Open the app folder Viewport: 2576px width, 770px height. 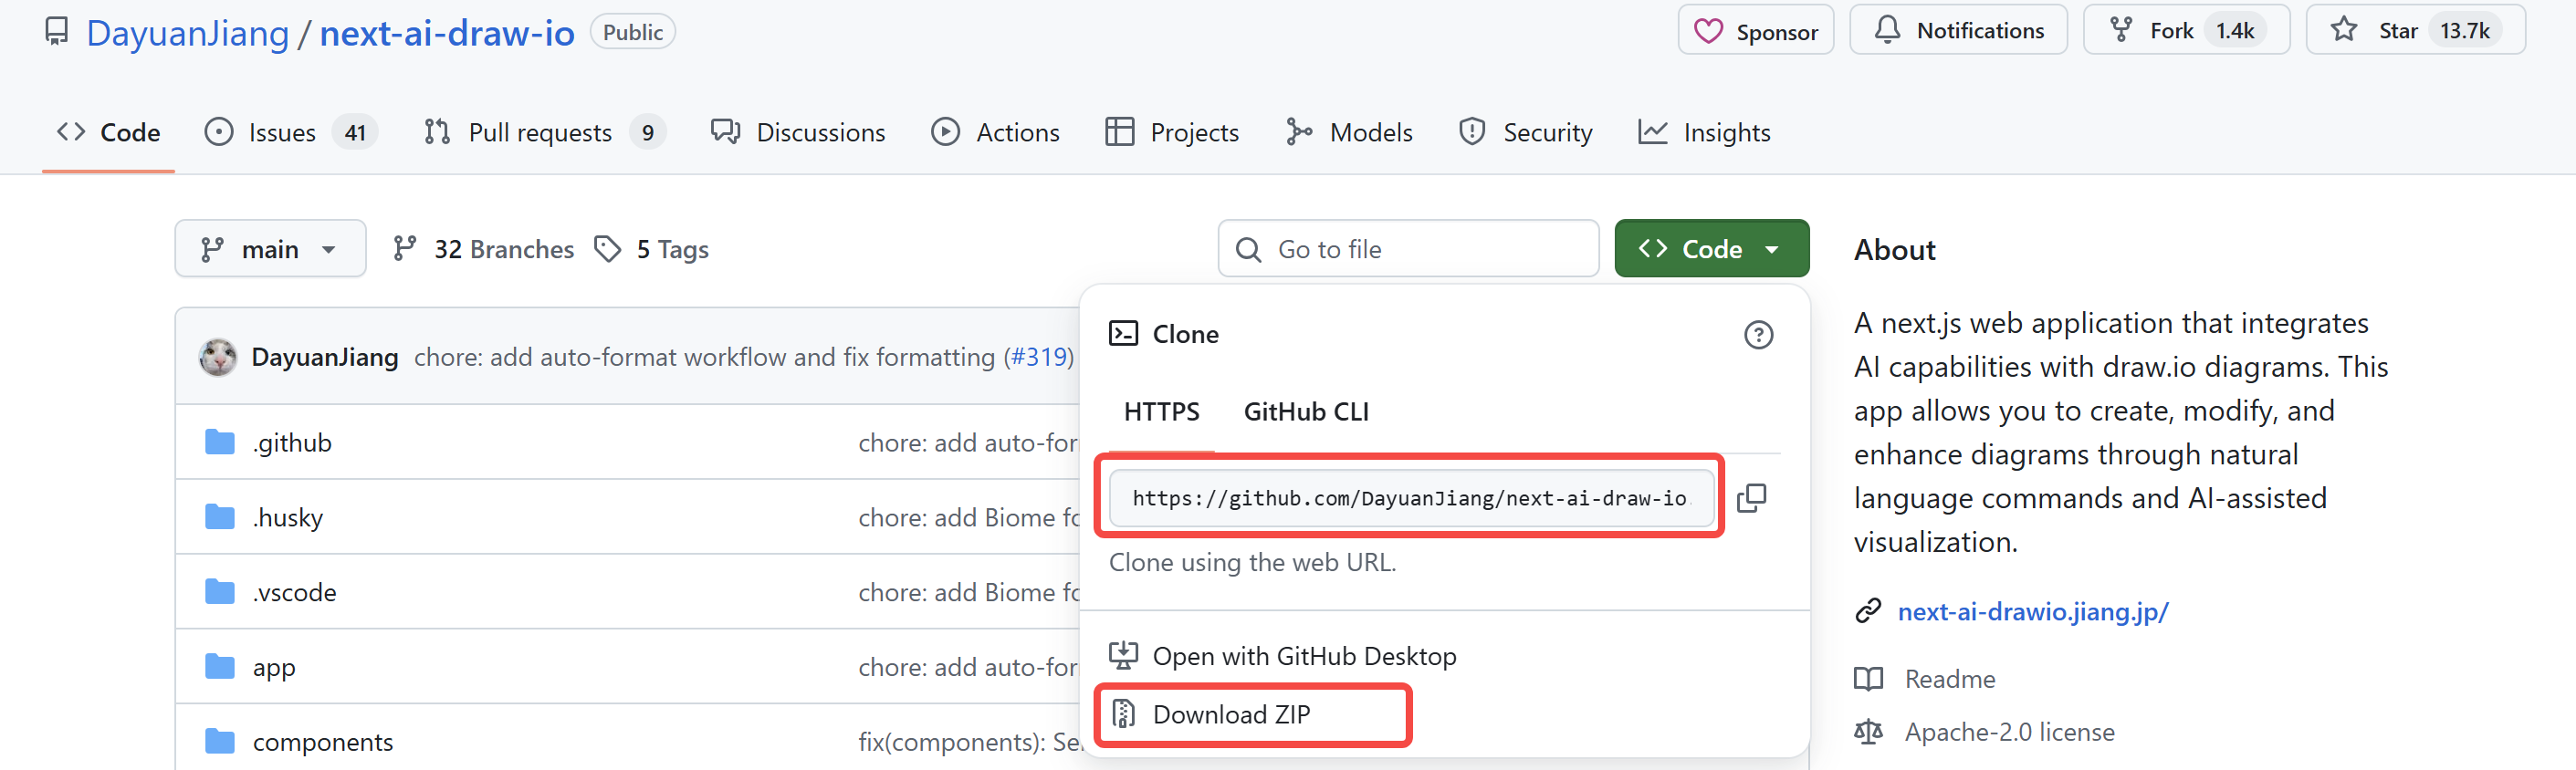click(274, 667)
